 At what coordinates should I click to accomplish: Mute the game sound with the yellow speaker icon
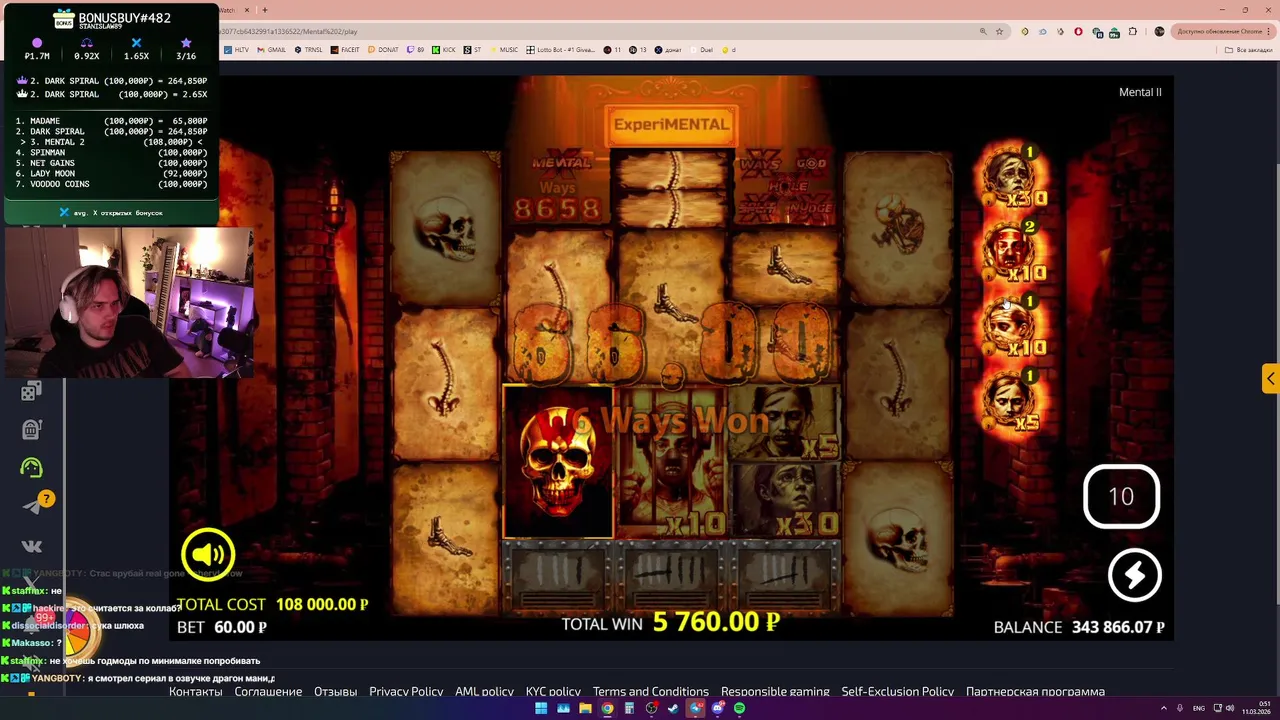(x=208, y=554)
